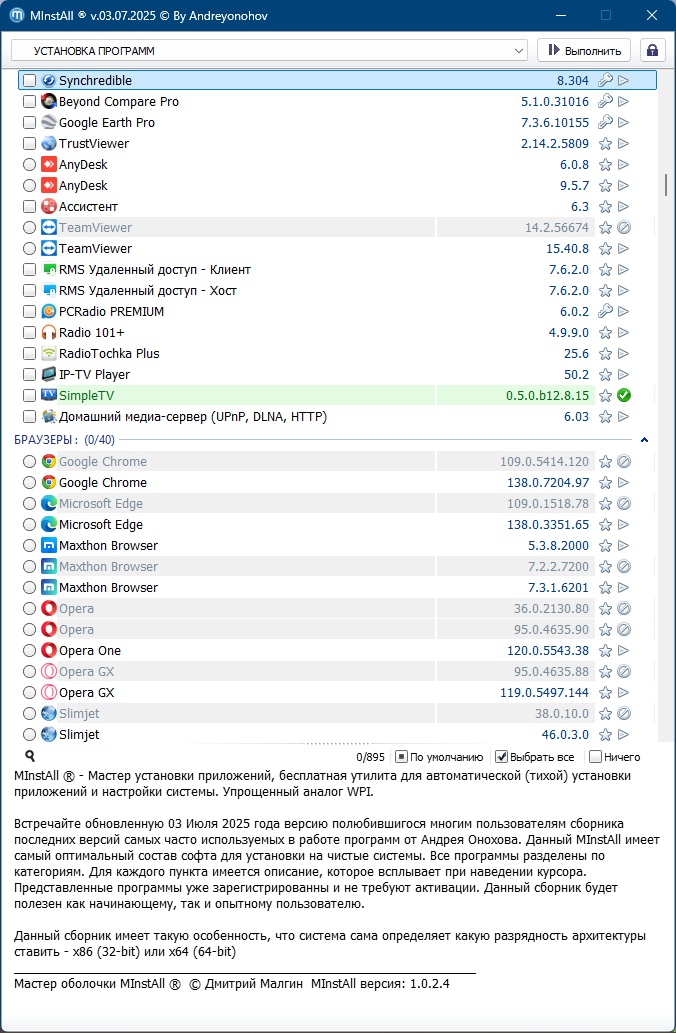Tick the Google Earth Pro checkbox

[29, 123]
